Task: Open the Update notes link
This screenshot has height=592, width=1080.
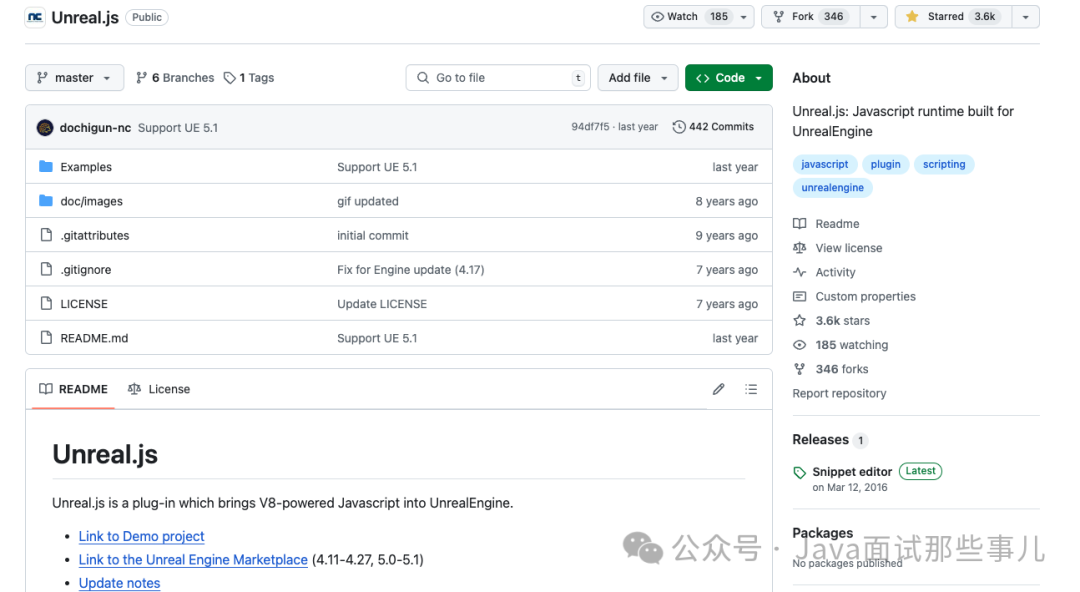Action: (119, 583)
